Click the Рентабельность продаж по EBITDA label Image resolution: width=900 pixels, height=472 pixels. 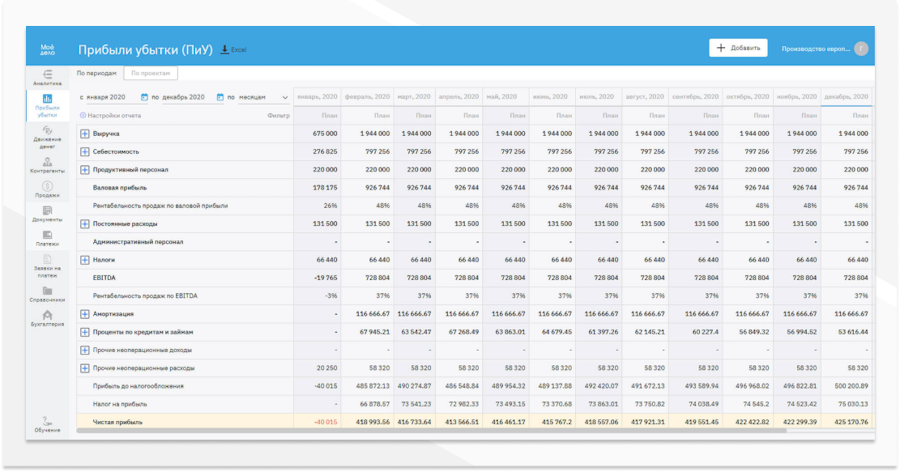point(145,296)
